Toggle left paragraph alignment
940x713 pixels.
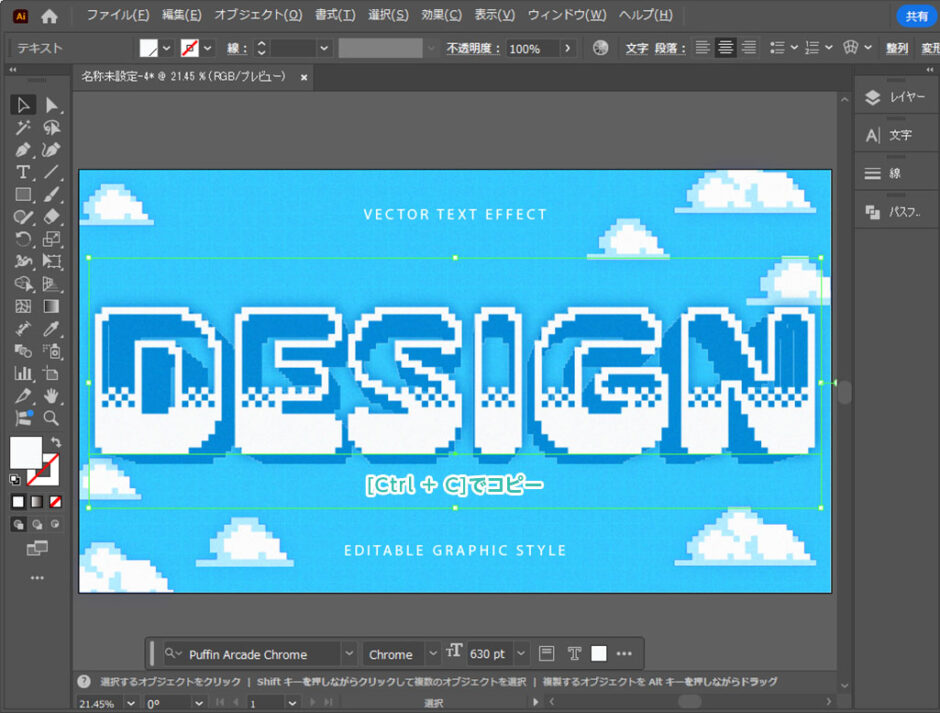click(x=703, y=48)
